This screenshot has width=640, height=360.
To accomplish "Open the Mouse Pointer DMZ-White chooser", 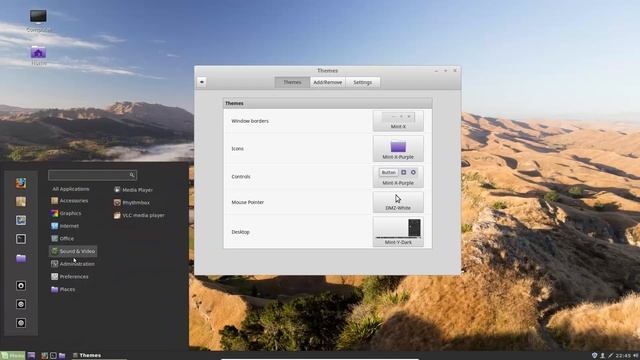I will point(398,202).
